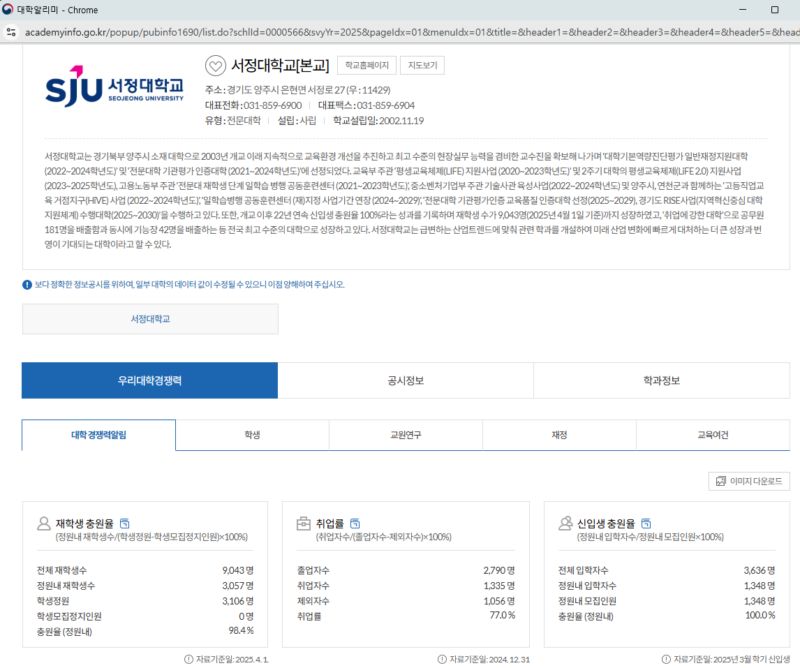Viewport: 800px width, 668px height.
Task: Open 학교홈페이지 button
Action: (367, 65)
